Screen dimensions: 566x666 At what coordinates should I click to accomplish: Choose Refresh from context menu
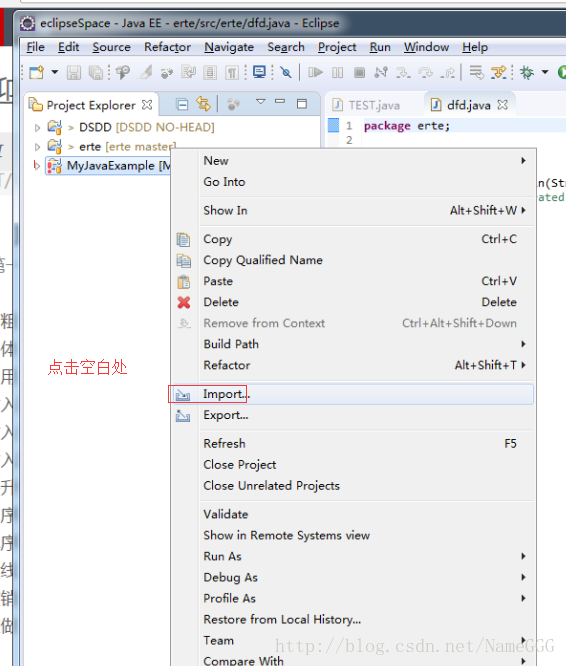click(352, 444)
